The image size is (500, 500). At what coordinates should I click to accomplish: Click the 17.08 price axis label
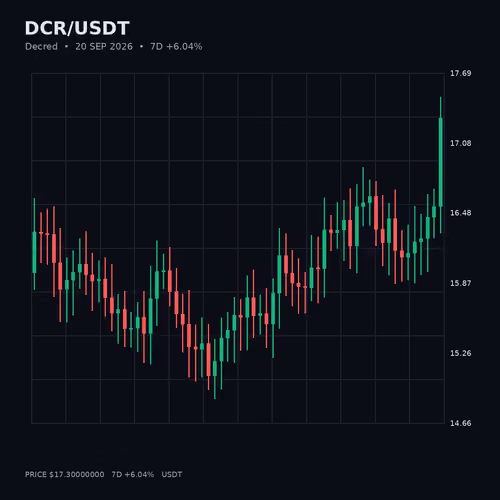461,143
